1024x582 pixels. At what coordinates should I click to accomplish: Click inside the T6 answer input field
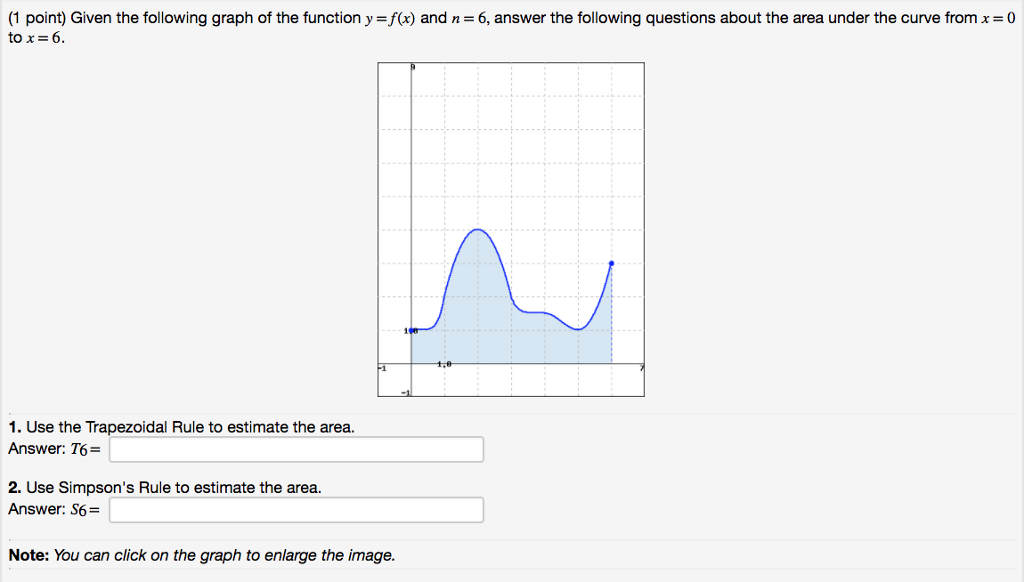[x=295, y=449]
